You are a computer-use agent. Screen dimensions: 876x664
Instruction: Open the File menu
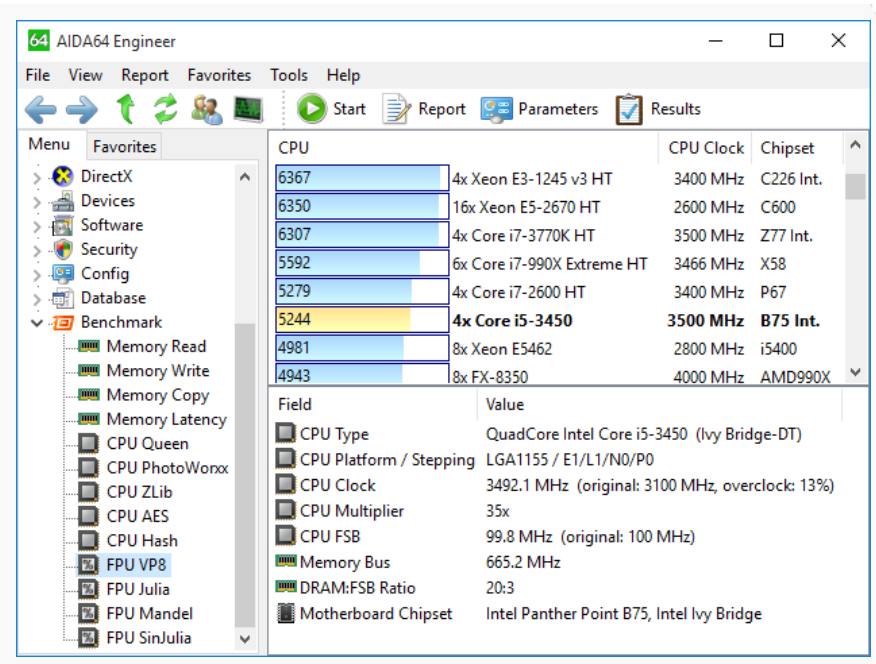click(x=37, y=75)
